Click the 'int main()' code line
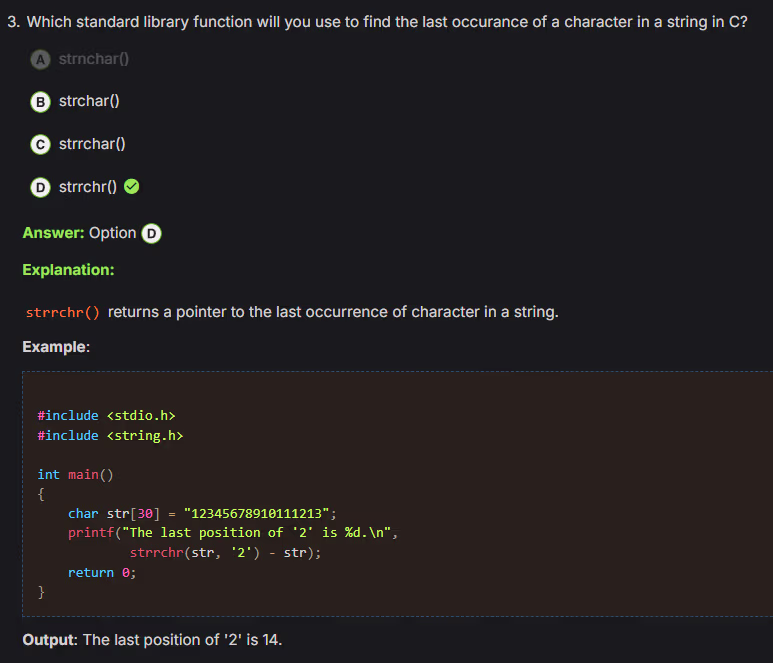The height and width of the screenshot is (663, 773). (x=76, y=474)
